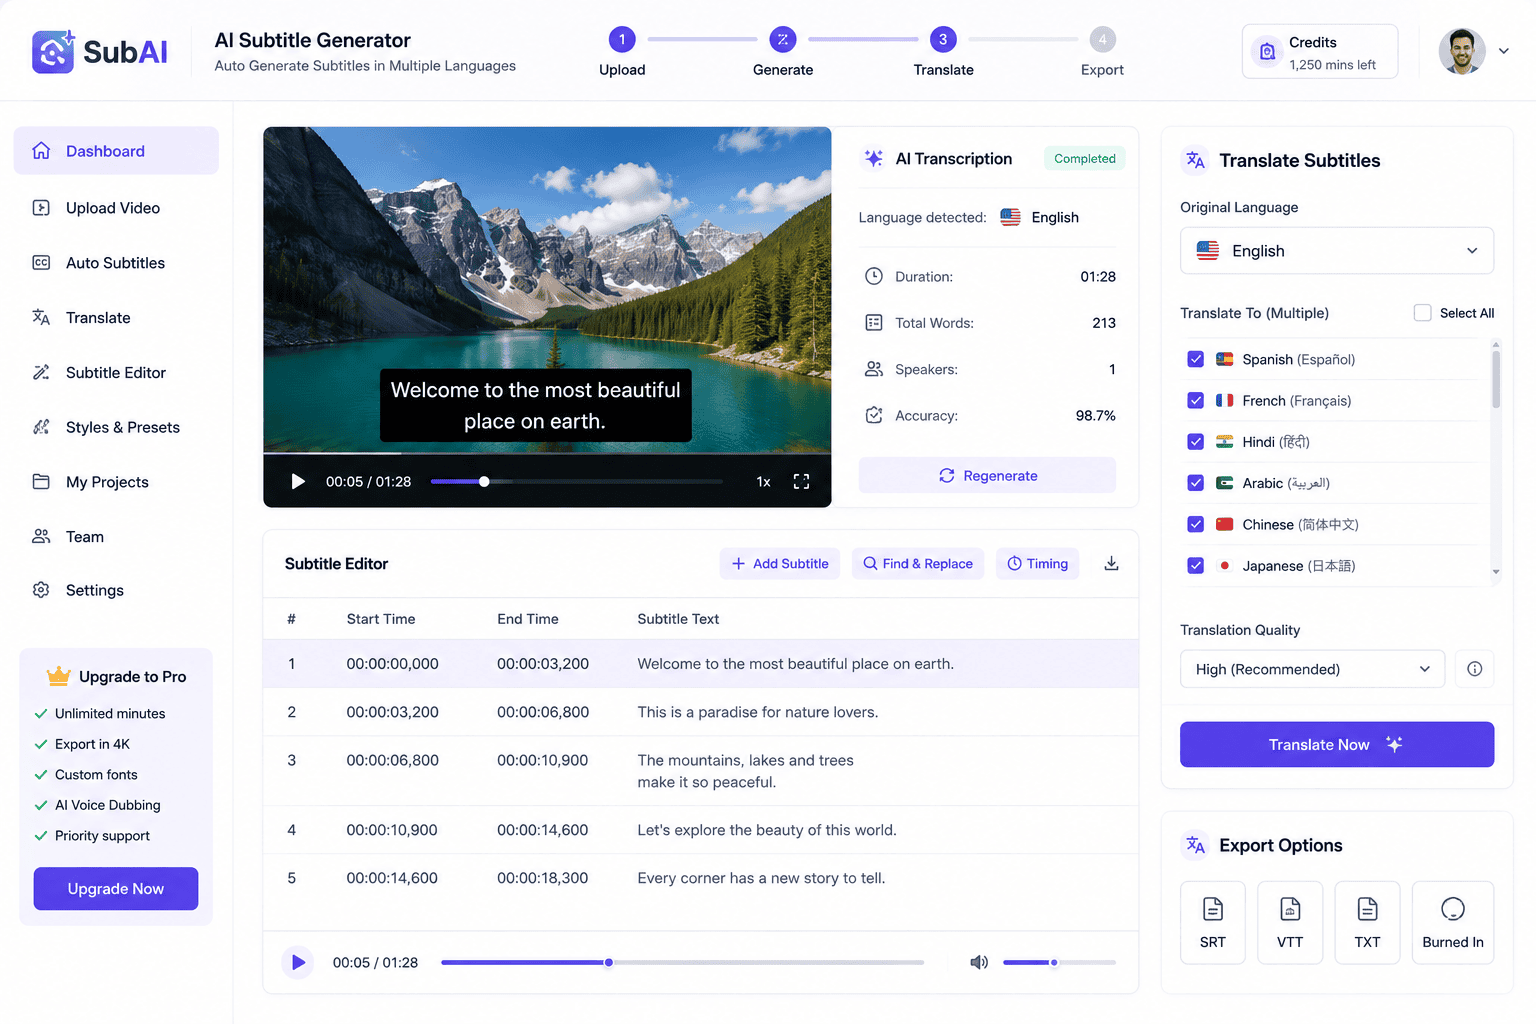Open Dashboard in the sidebar
Image resolution: width=1536 pixels, height=1024 pixels.
116,151
